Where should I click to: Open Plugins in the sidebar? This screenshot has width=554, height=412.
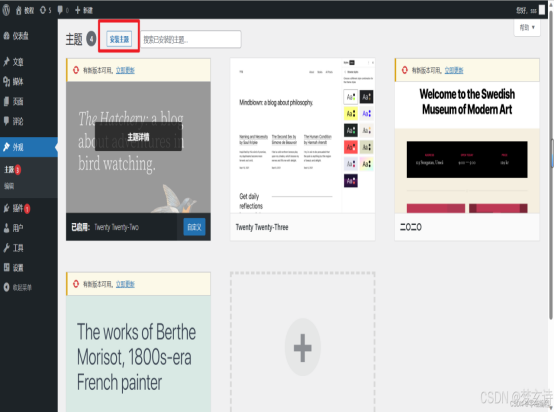[x=17, y=208]
